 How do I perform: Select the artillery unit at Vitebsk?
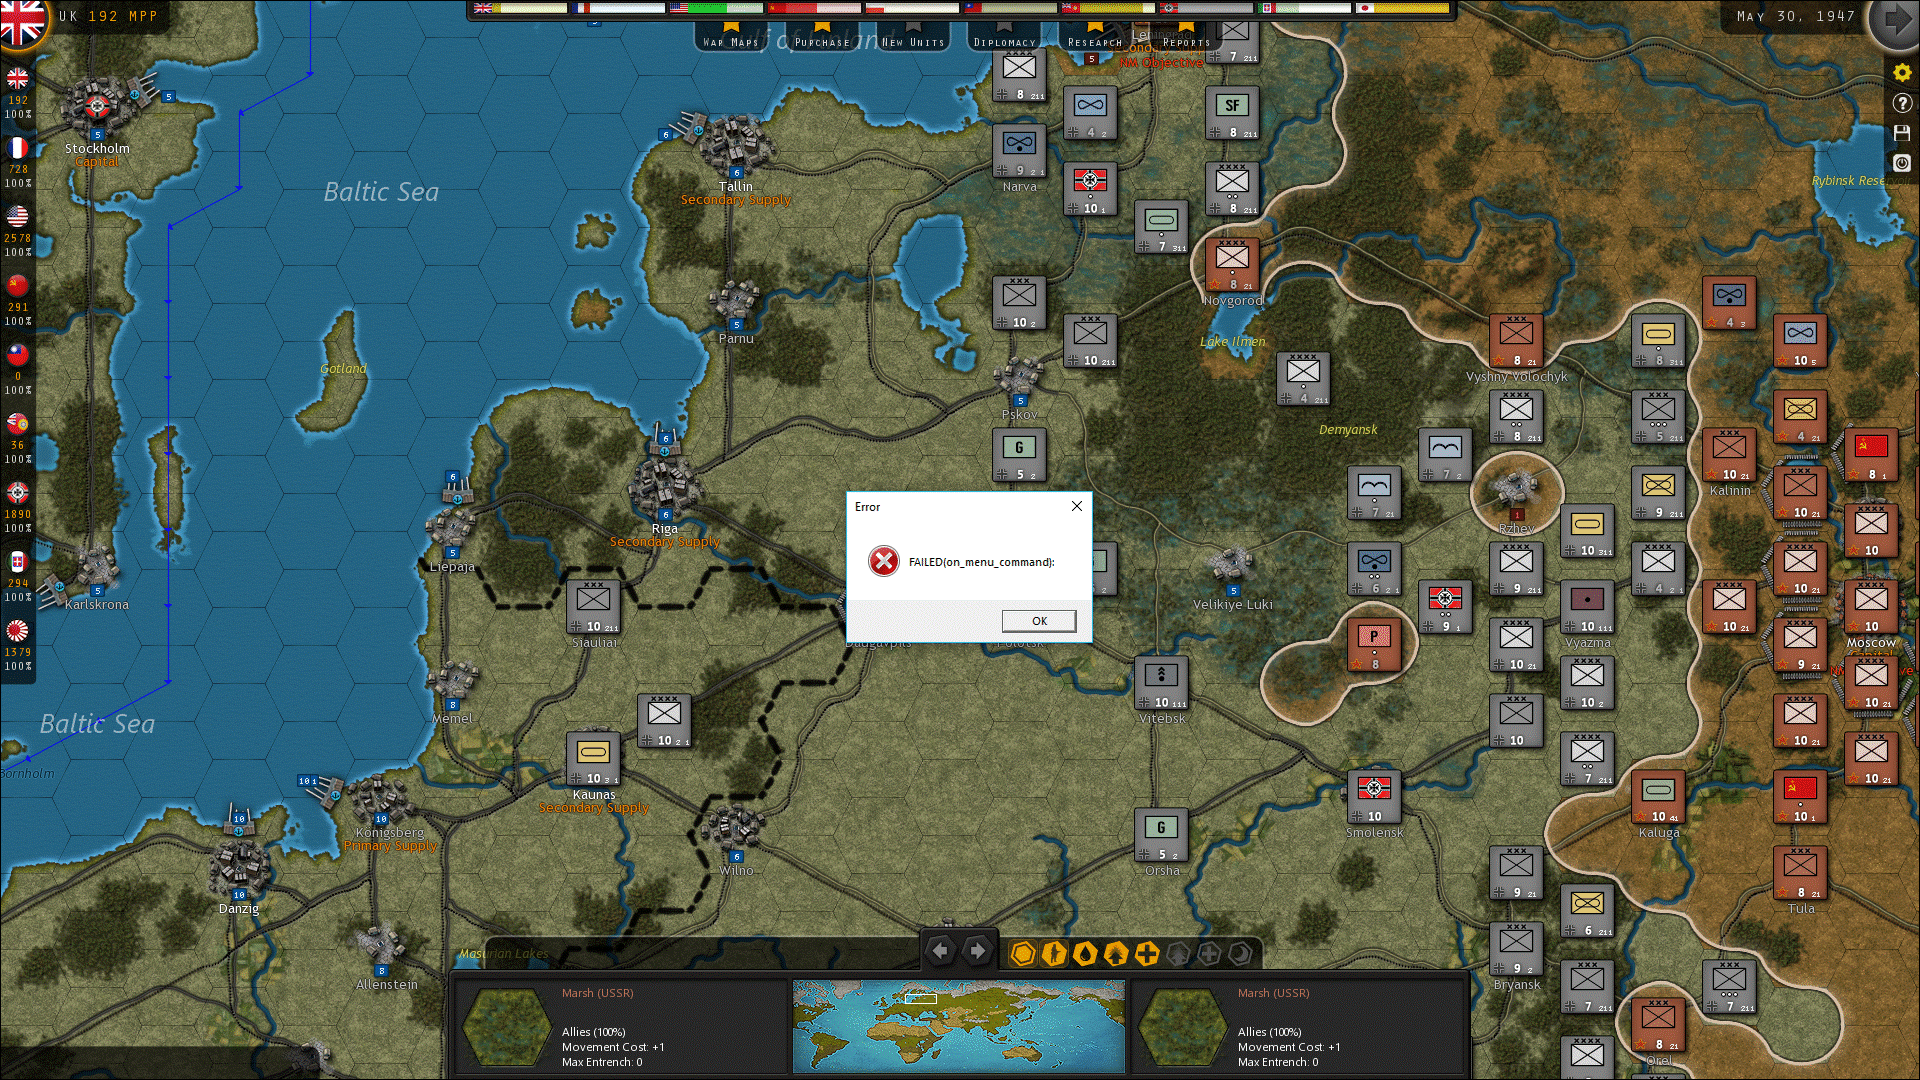pos(1161,683)
